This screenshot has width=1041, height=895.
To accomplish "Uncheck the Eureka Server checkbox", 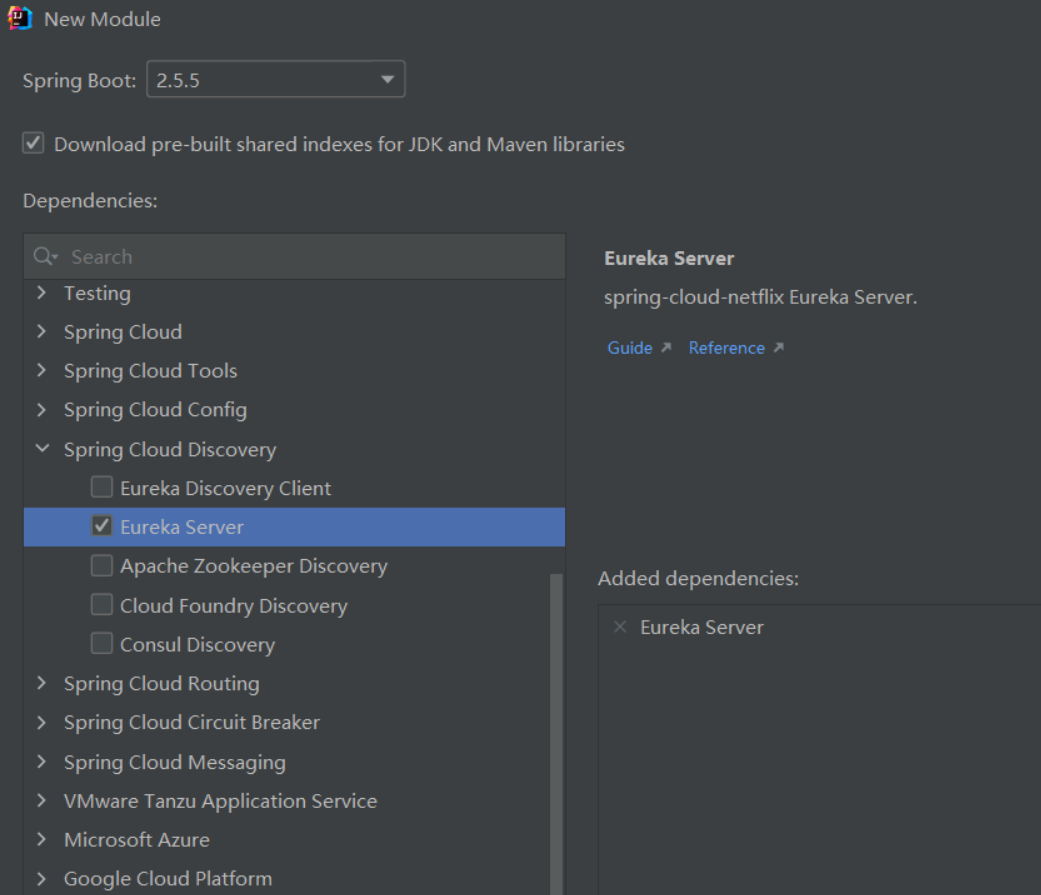I will pos(102,526).
